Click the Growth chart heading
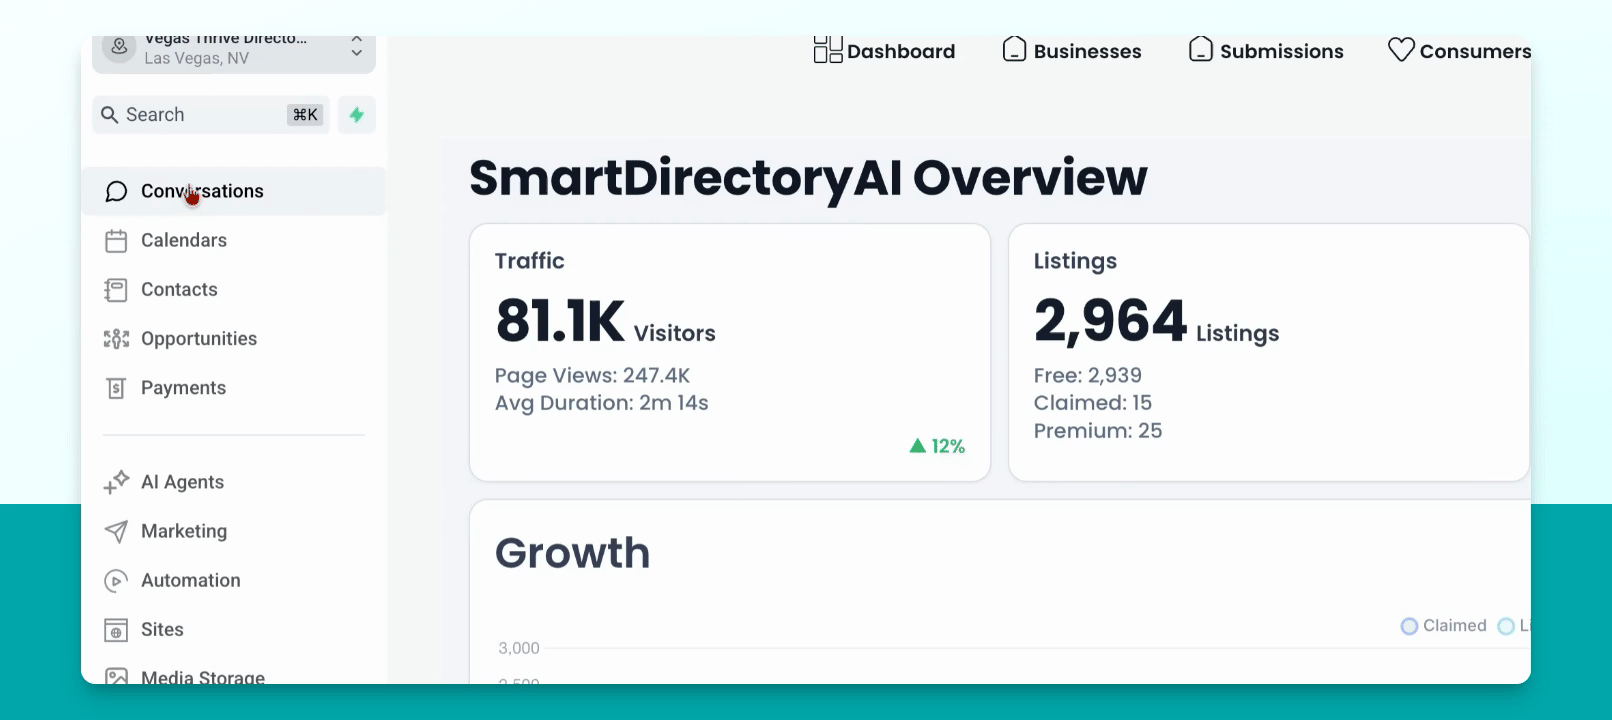 572,553
